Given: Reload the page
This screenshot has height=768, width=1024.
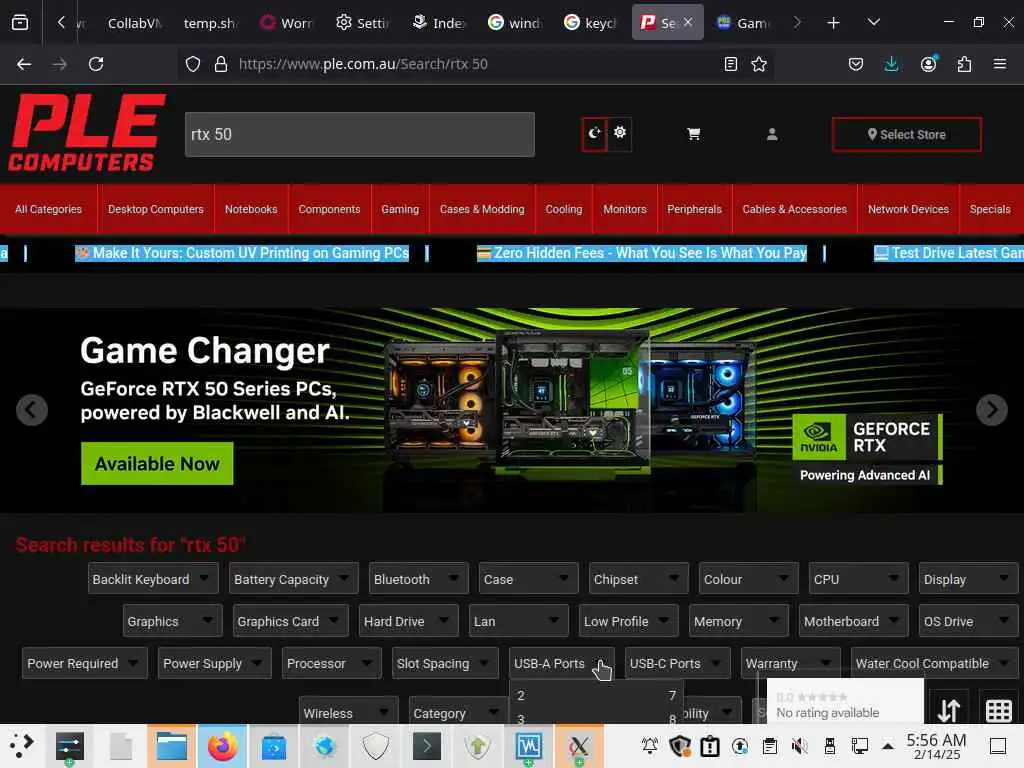Looking at the screenshot, I should point(96,64).
